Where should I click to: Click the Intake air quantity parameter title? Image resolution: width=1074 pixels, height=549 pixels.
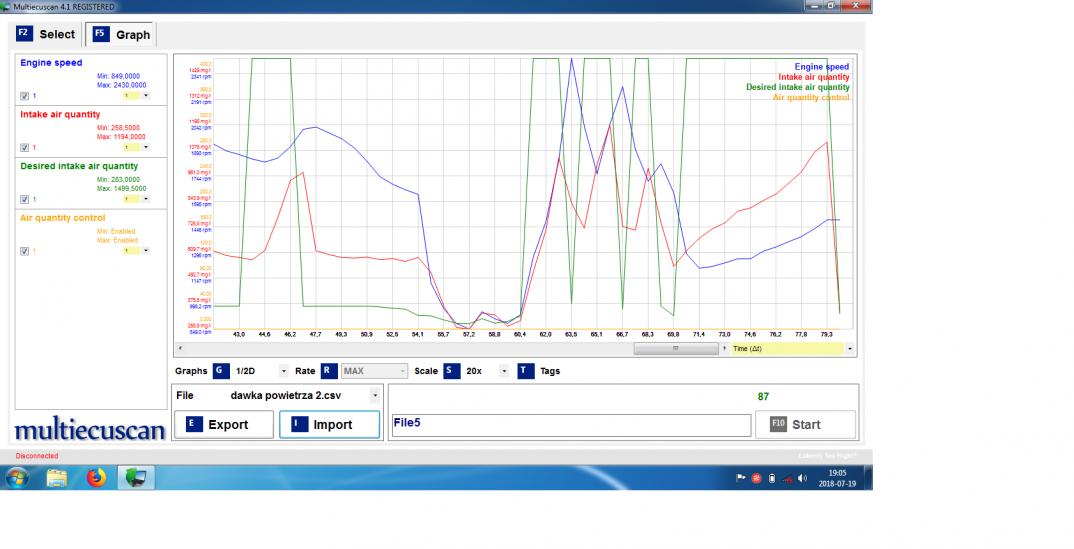[x=60, y=114]
